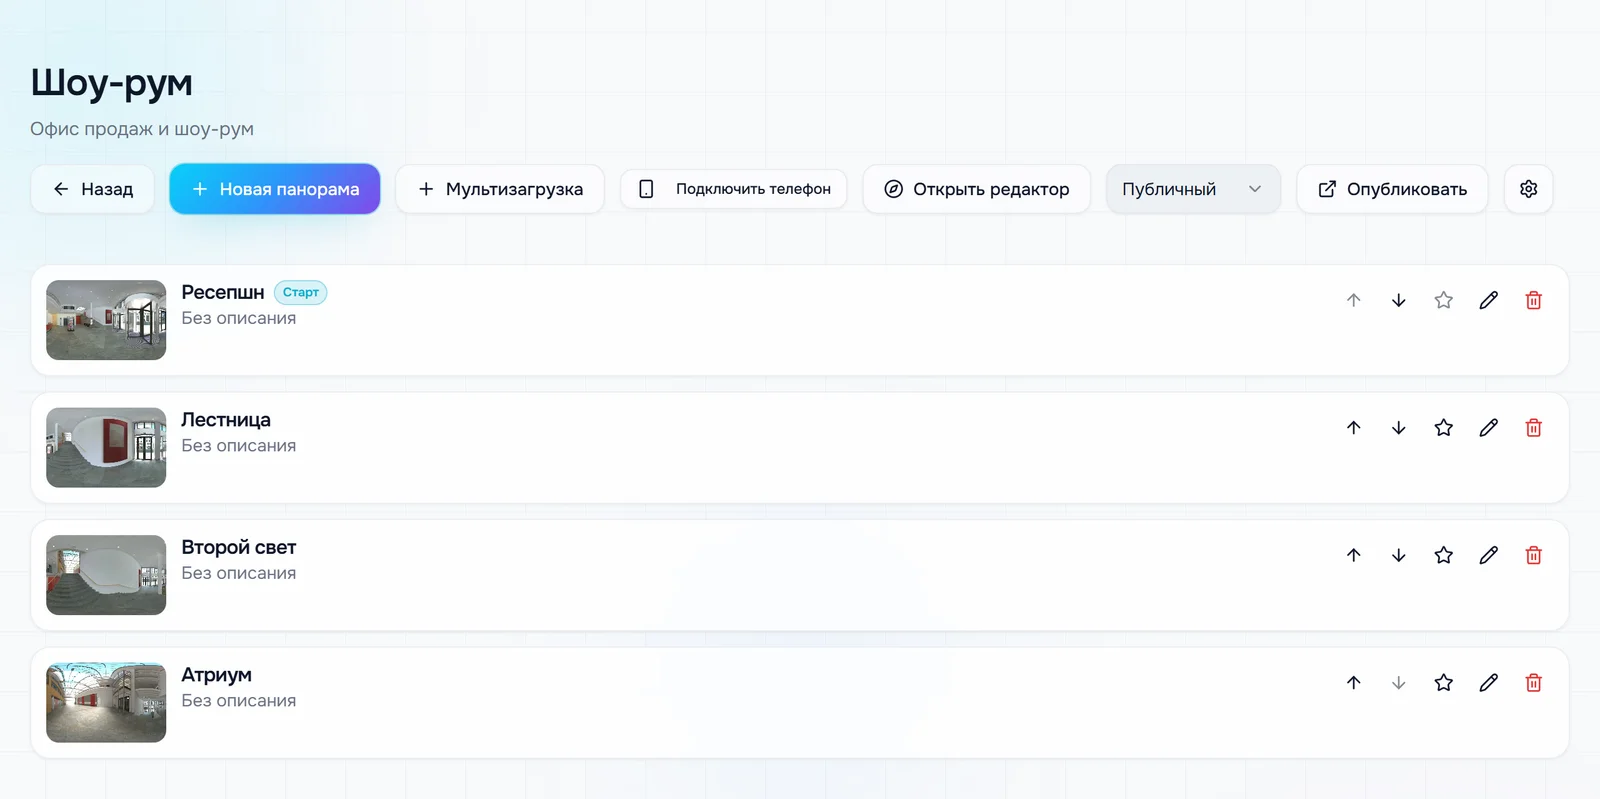This screenshot has height=799, width=1600.
Task: Edit the Второй свет panorama
Action: [1488, 555]
